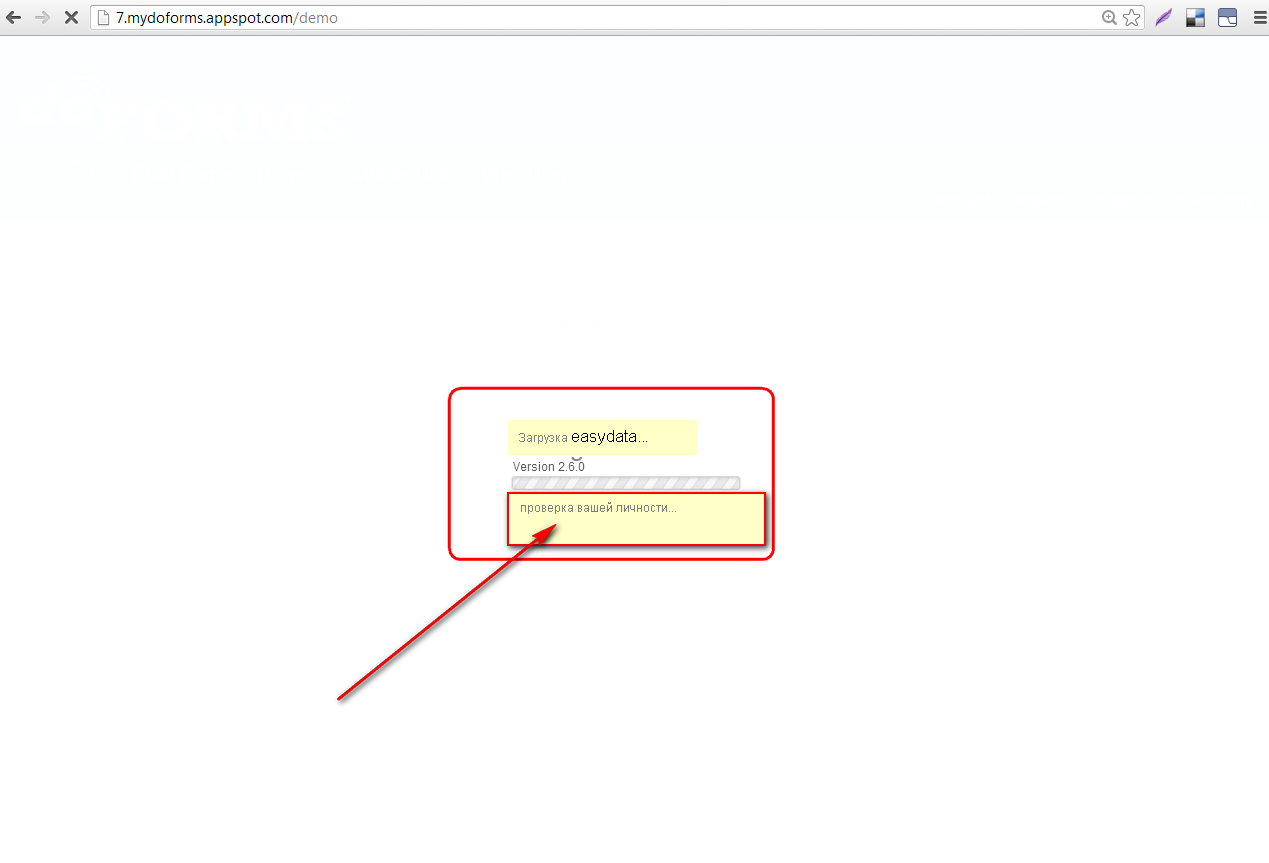Stop loading the current page
The height and width of the screenshot is (863, 1269).
[71, 17]
